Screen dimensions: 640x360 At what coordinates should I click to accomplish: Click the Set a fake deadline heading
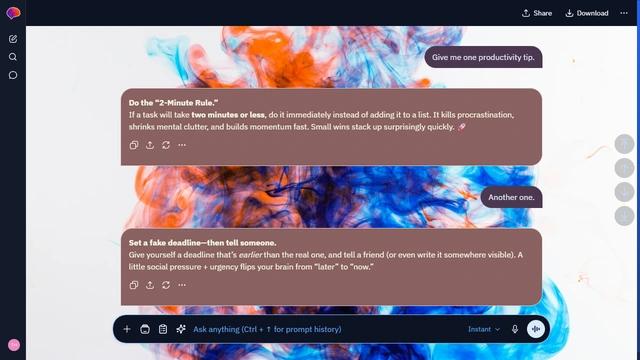point(202,242)
